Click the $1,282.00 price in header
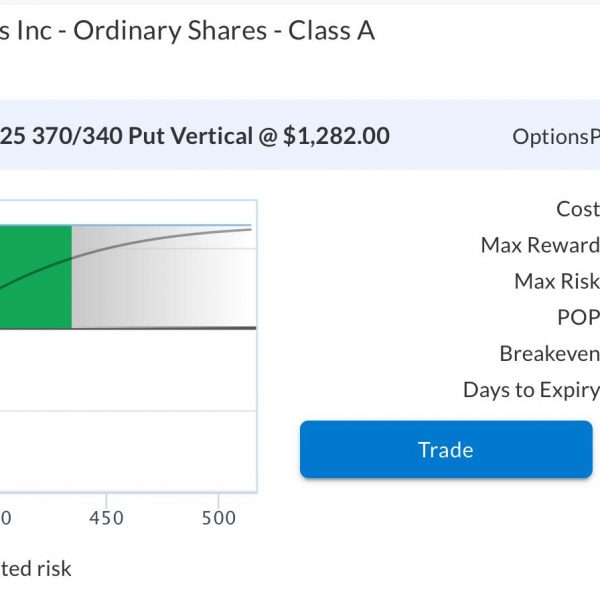Screen dimensions: 600x600 tap(336, 136)
